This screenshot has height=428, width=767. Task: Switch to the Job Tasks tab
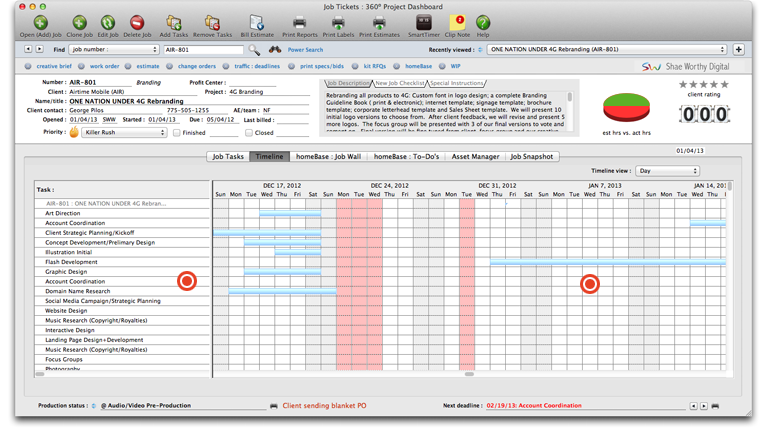228,157
